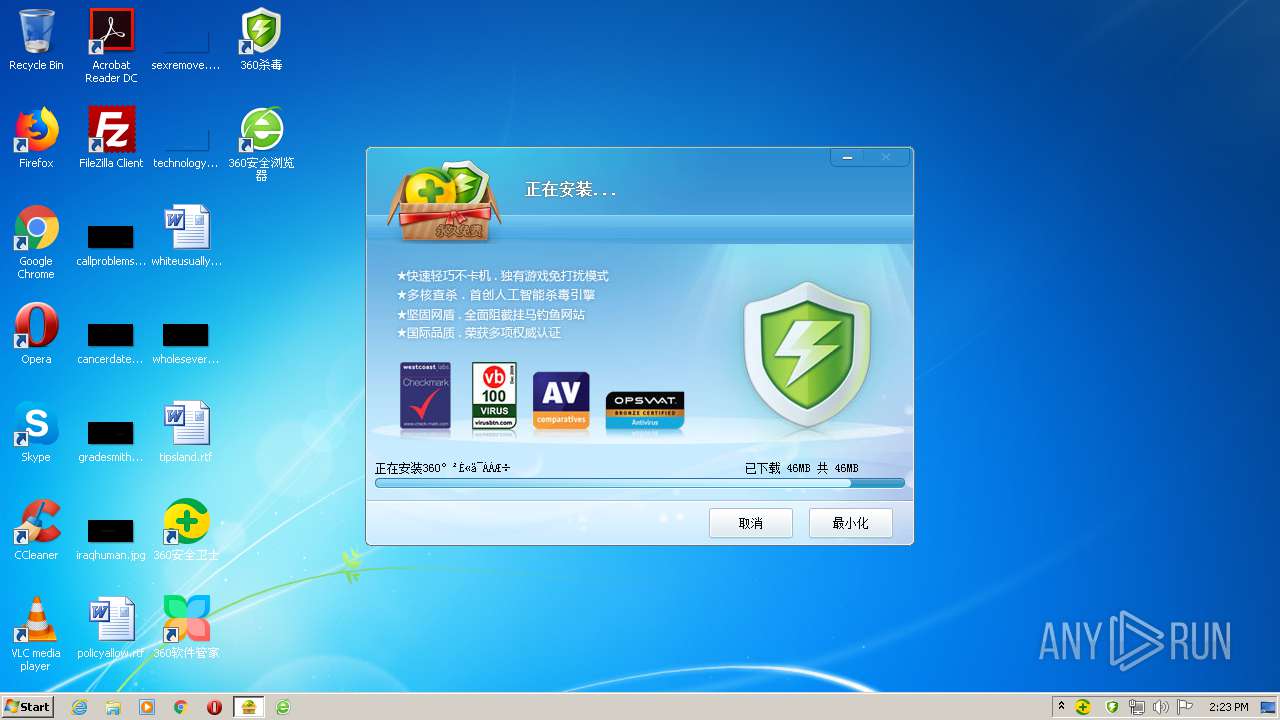Viewport: 1280px width, 720px height.
Task: Select the whiteusually Word document icon
Action: [x=186, y=236]
